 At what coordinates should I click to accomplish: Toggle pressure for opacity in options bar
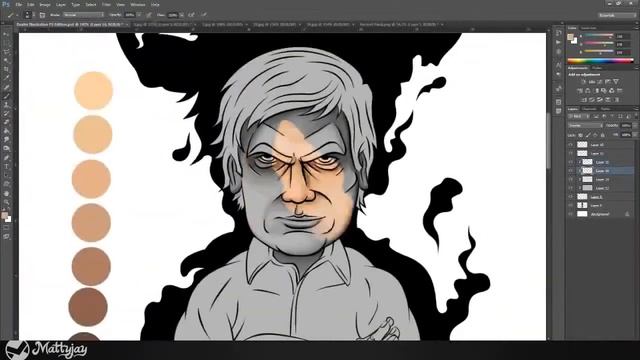coord(149,15)
